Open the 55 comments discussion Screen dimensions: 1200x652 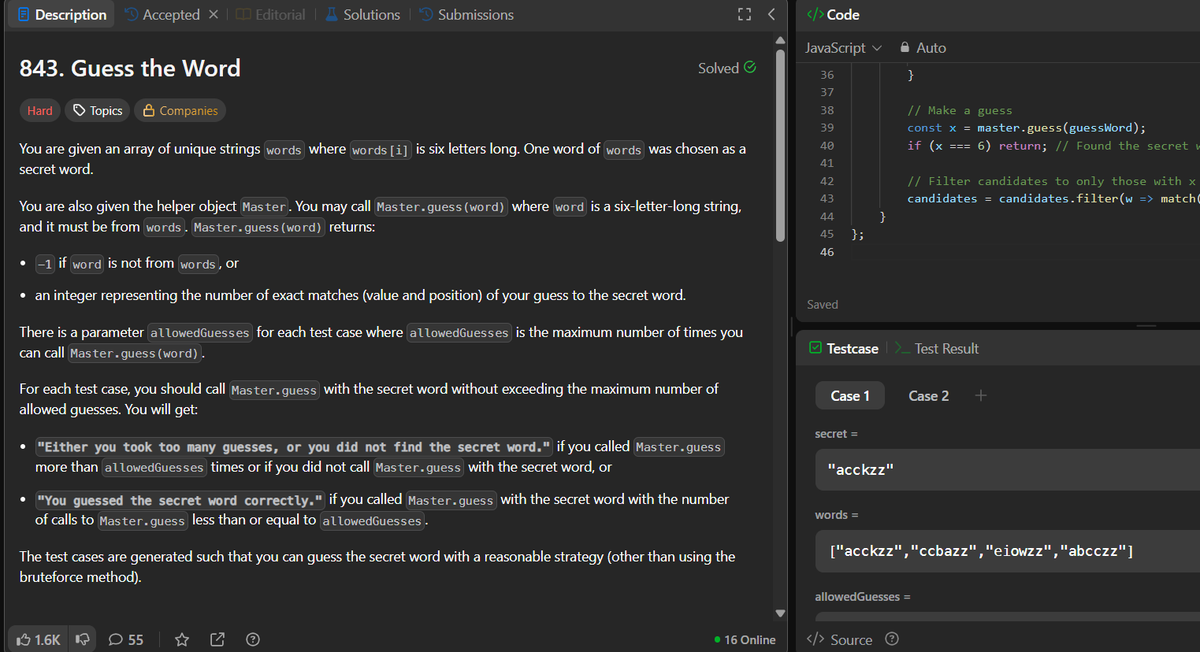(x=126, y=639)
